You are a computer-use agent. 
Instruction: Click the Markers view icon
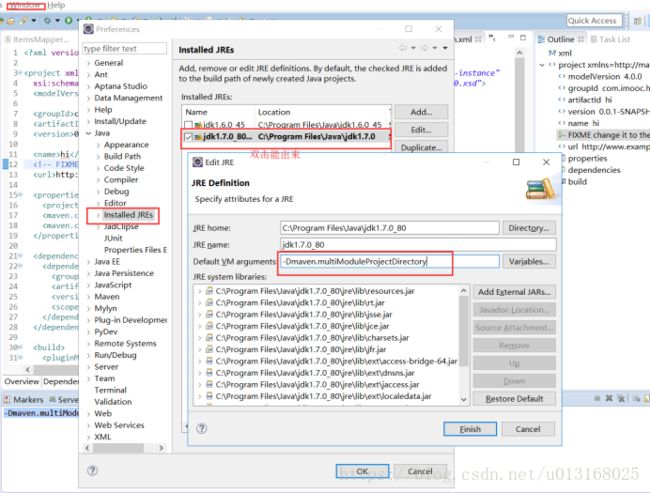pyautogui.click(x=7, y=399)
